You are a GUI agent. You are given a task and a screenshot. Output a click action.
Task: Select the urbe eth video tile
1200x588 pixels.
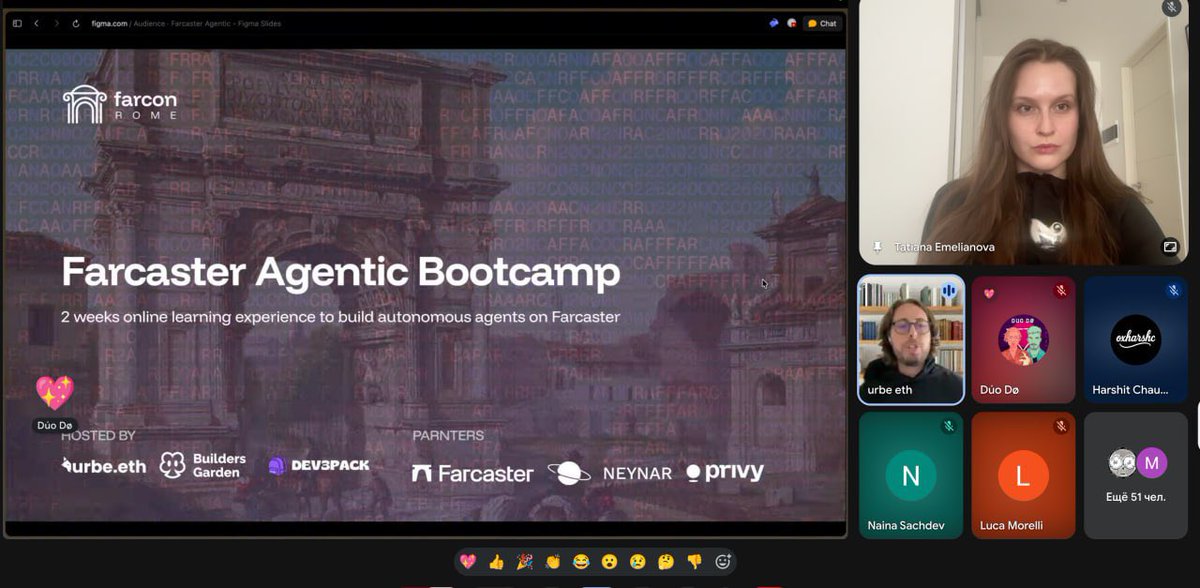[911, 340]
